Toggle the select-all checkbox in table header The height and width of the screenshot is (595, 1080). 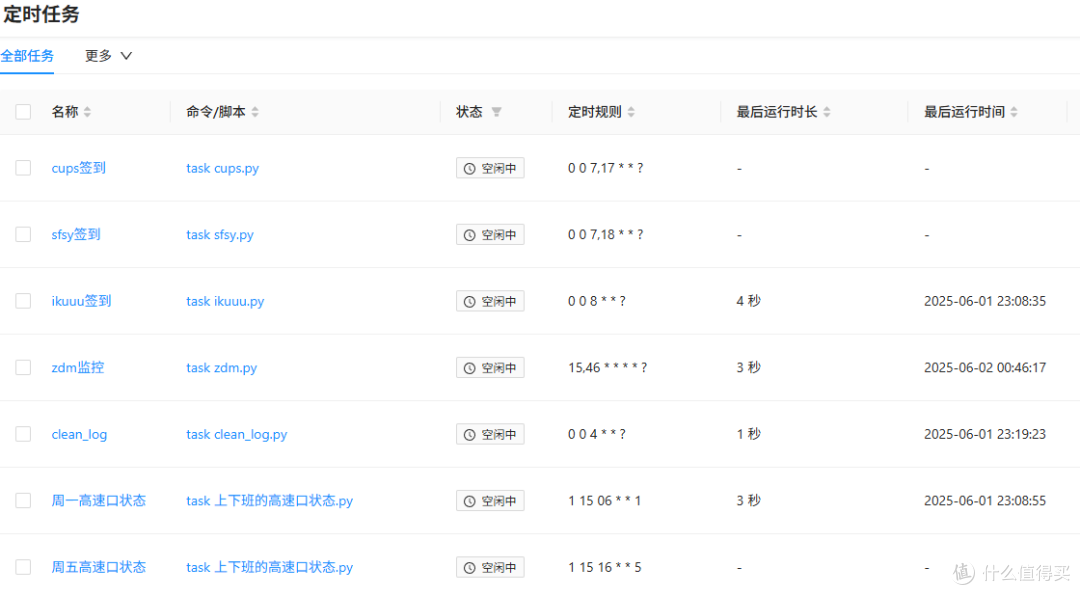click(23, 112)
